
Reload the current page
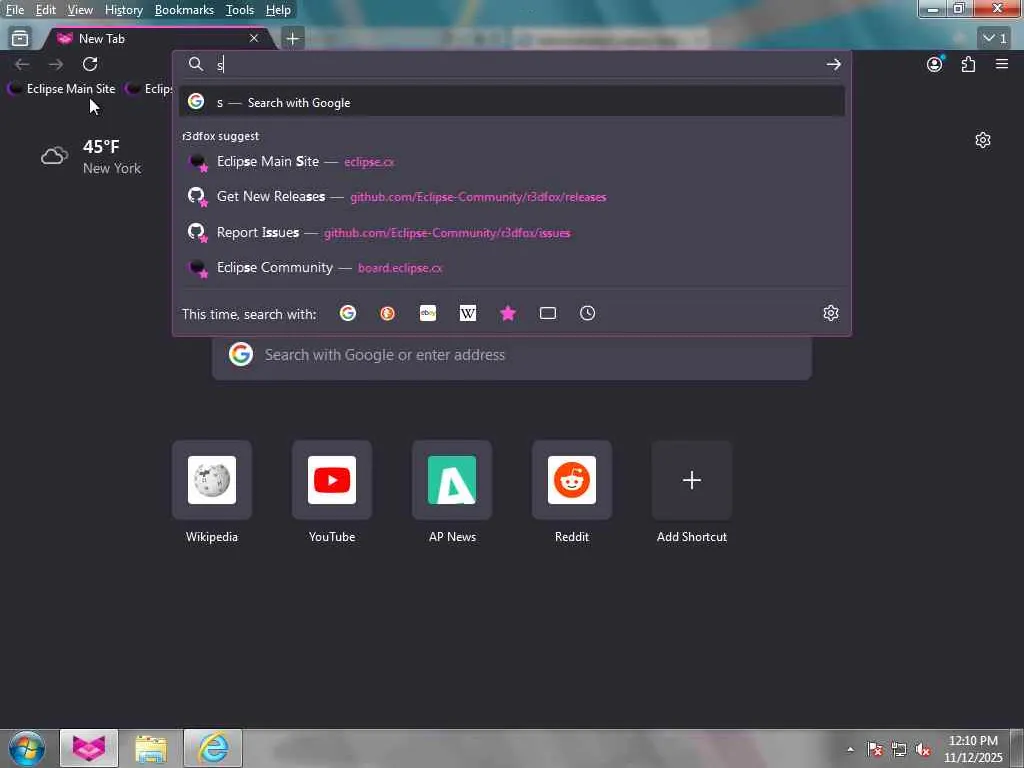[x=90, y=64]
